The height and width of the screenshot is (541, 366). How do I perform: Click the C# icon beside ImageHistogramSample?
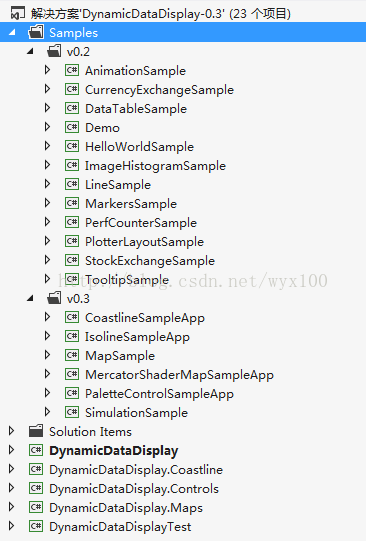(x=72, y=165)
